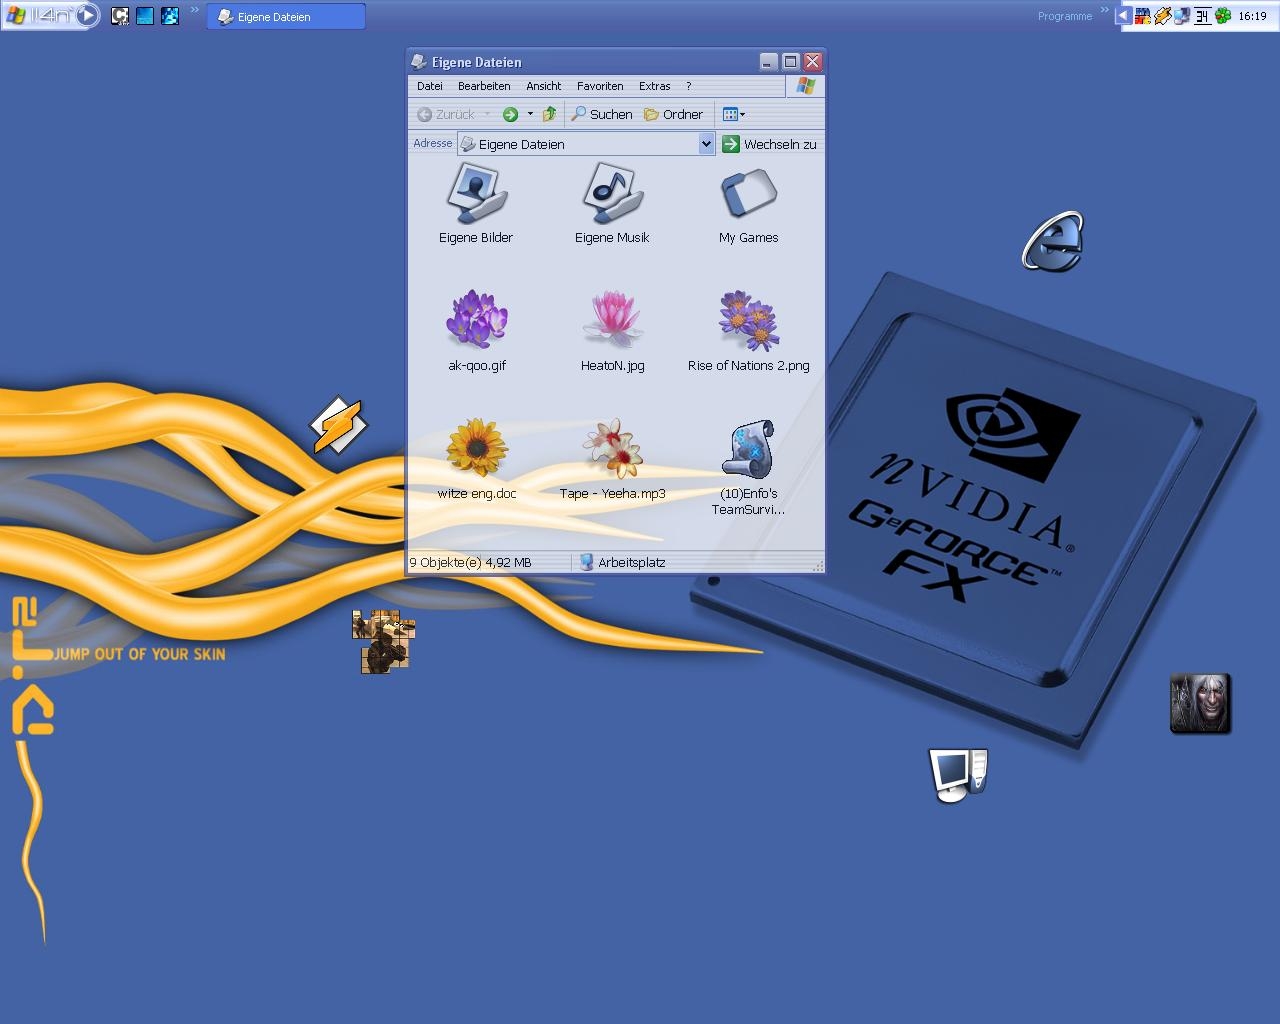1280x1024 pixels.
Task: Open the Favoriten menu
Action: 600,86
